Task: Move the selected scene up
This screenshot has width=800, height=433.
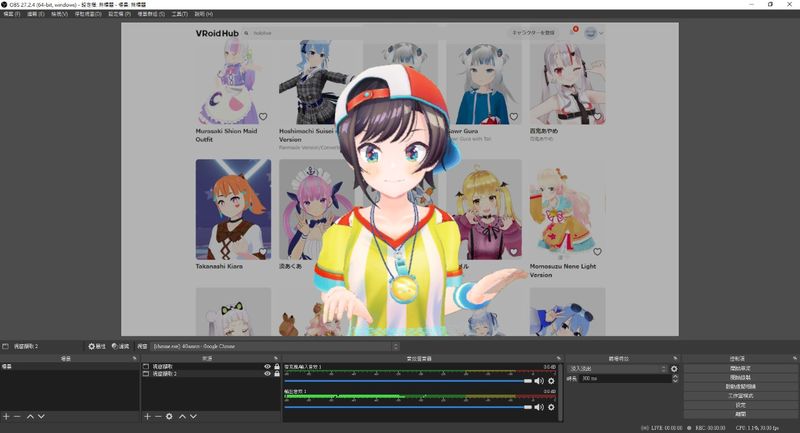Action: pyautogui.click(x=30, y=417)
